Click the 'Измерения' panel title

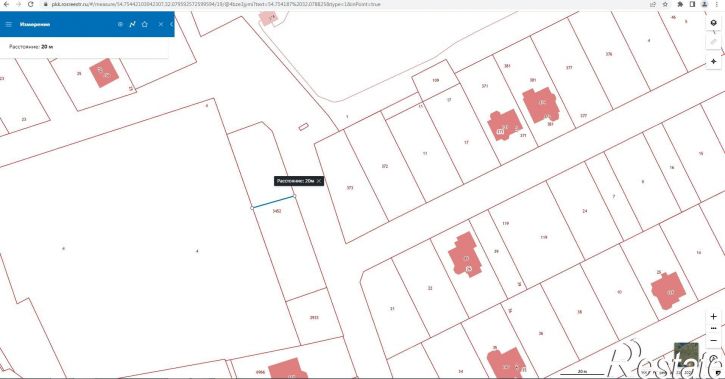pyautogui.click(x=35, y=24)
